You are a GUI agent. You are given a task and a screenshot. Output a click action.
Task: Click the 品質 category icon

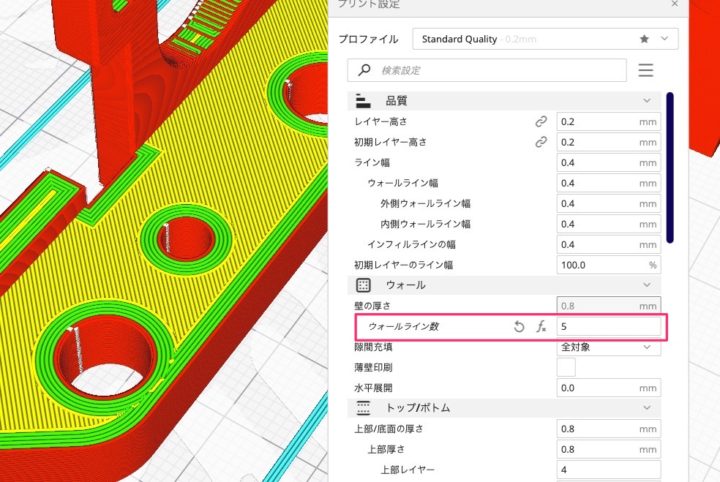coord(363,101)
